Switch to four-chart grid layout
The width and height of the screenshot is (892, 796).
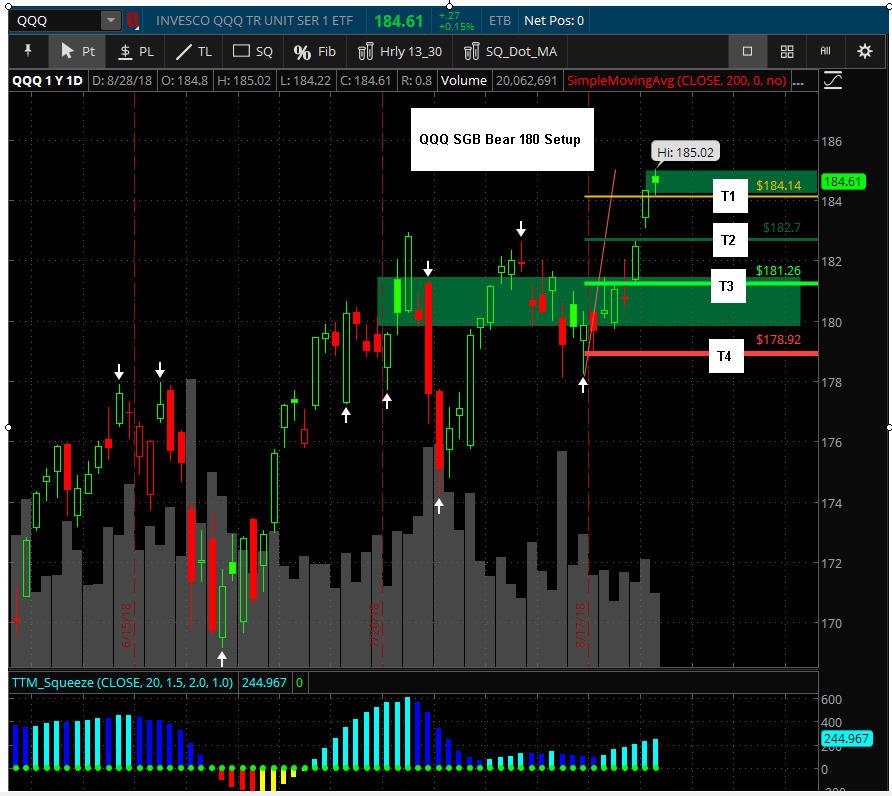click(x=787, y=51)
